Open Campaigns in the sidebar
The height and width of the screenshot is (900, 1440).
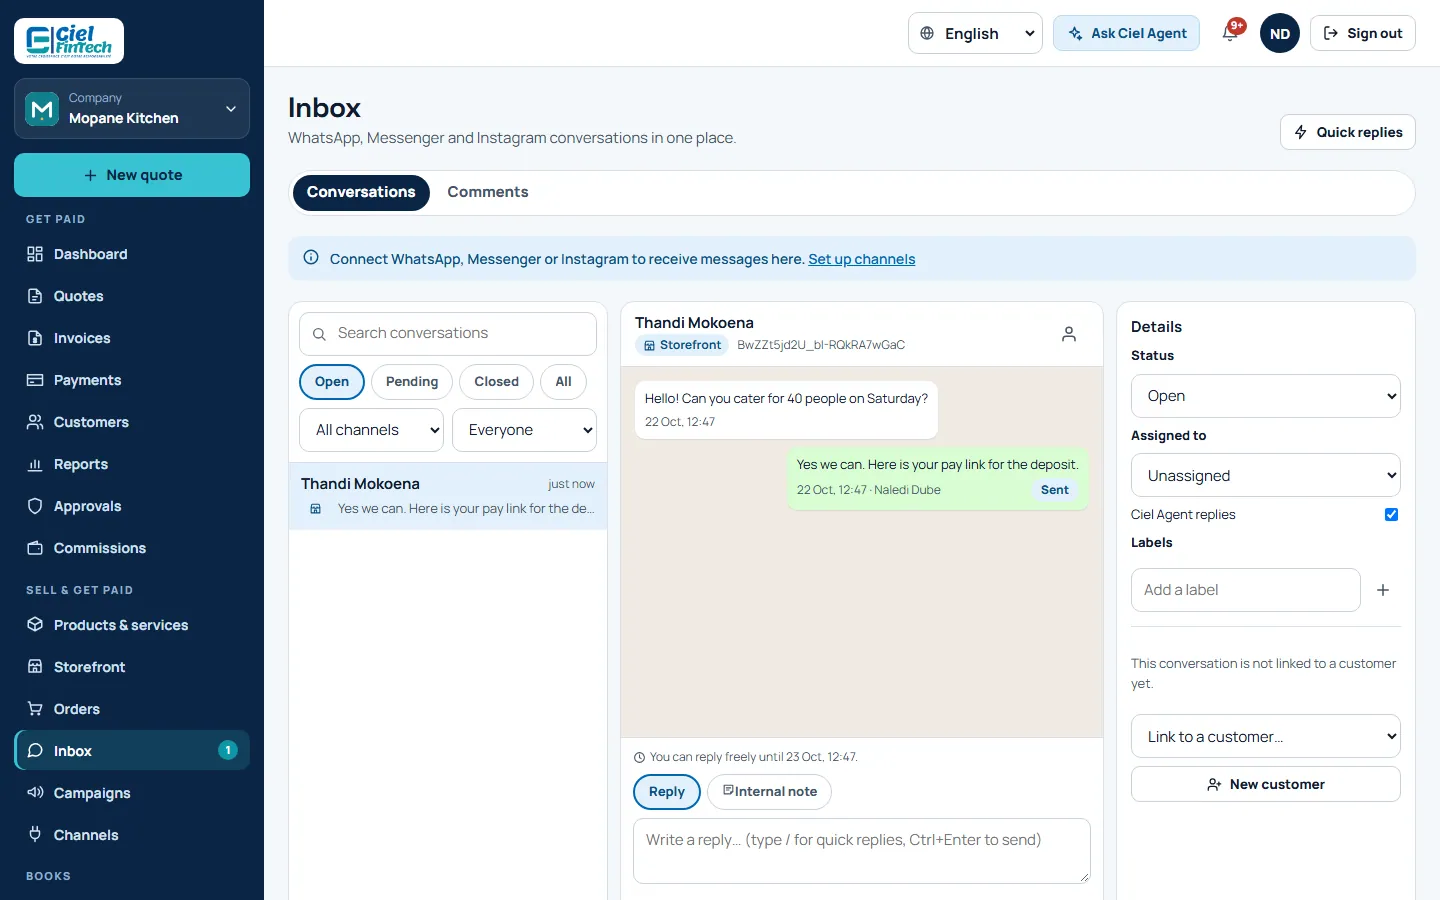point(132,793)
